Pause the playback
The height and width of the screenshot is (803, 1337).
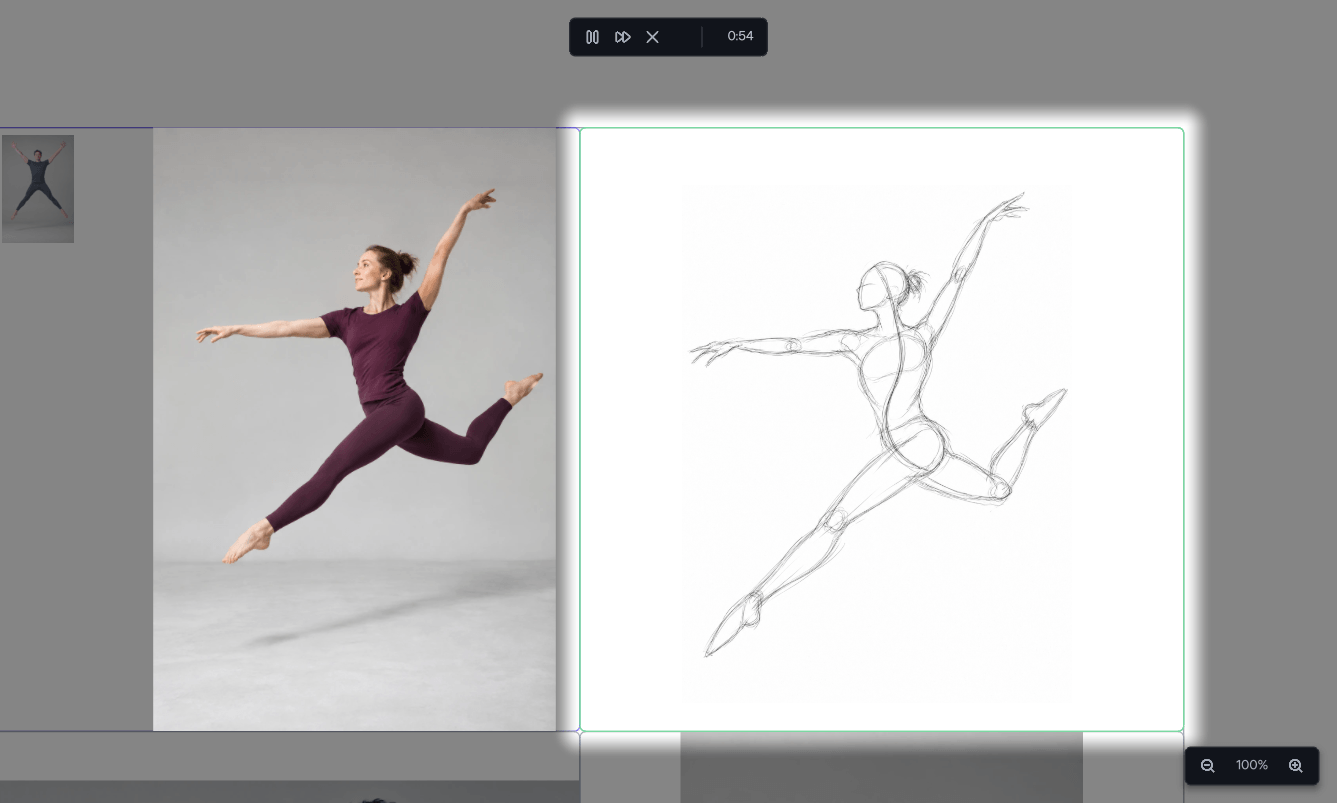tap(592, 37)
